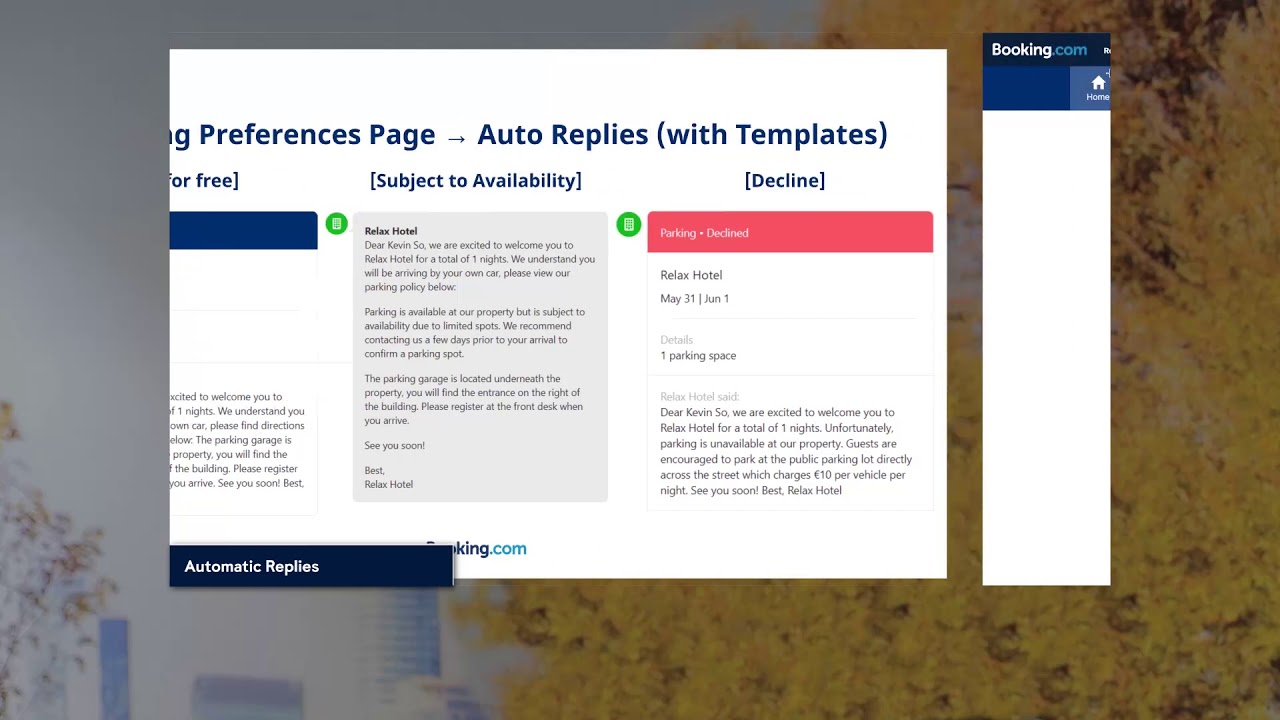Open Home tab in the Booking.com extranet window
This screenshot has width=1280, height=720.
(1097, 88)
